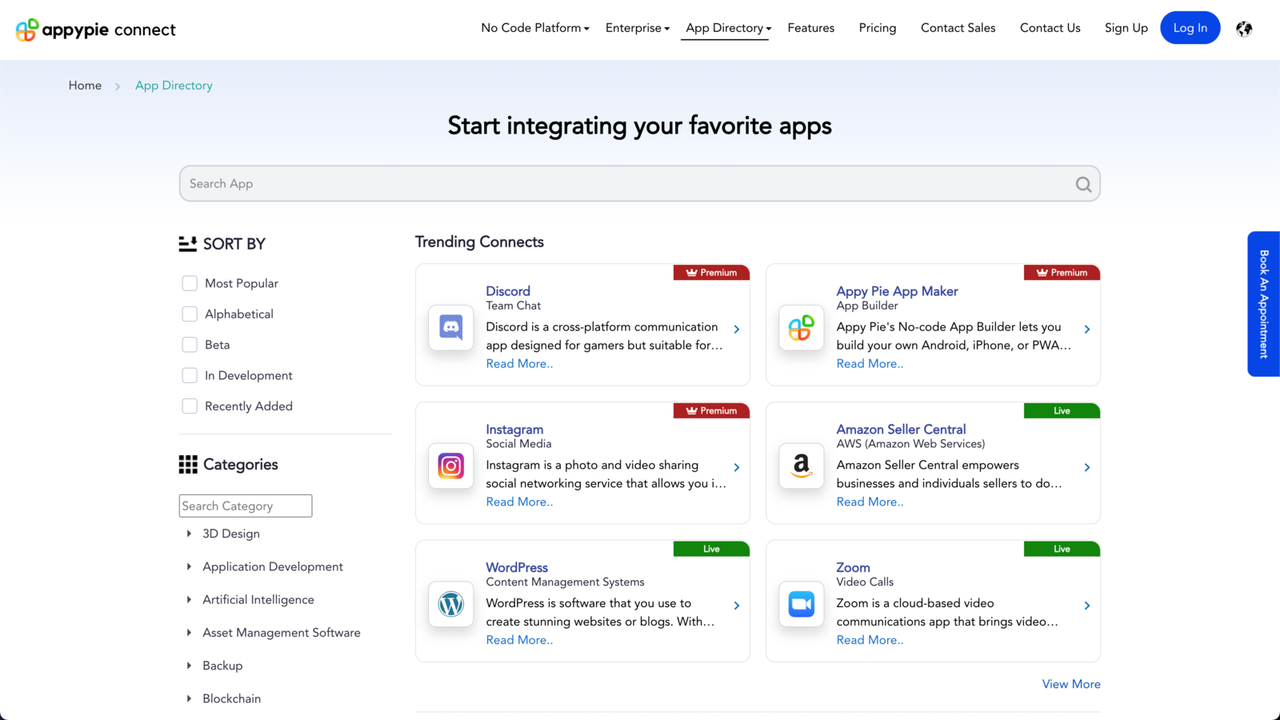Check the Alphabetical checkbox
This screenshot has height=720, width=1280.
189,314
